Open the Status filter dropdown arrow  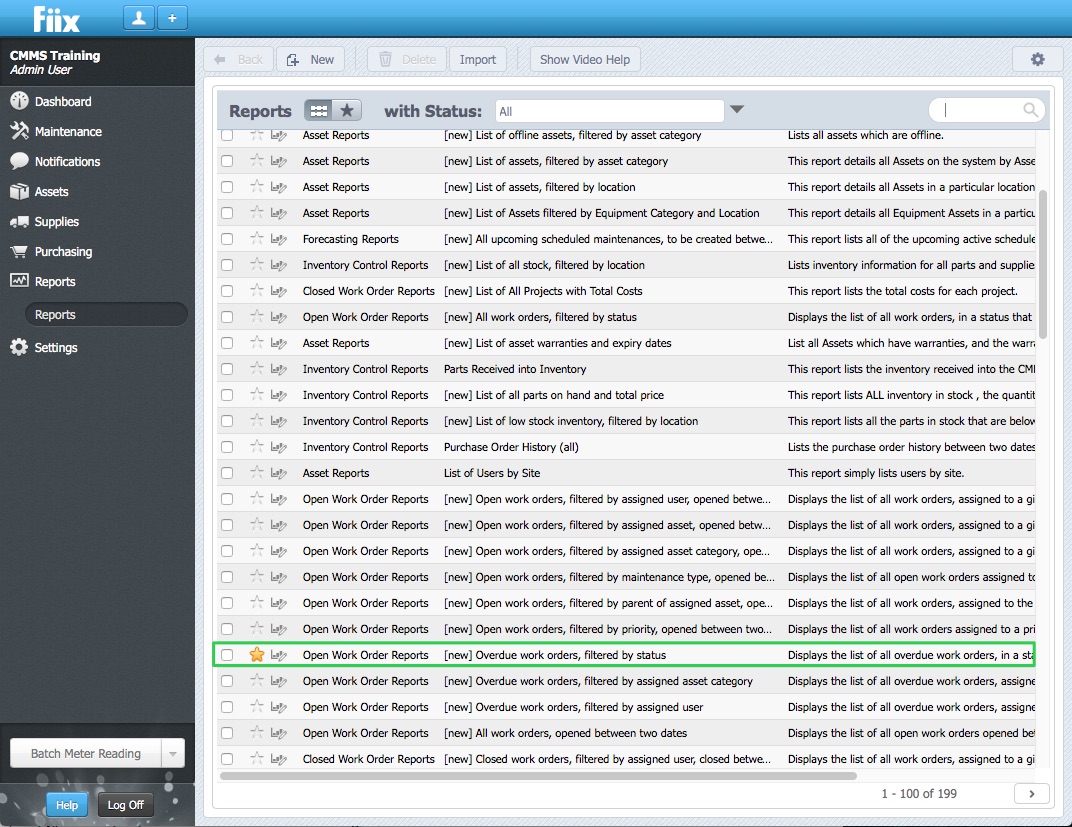coord(736,109)
